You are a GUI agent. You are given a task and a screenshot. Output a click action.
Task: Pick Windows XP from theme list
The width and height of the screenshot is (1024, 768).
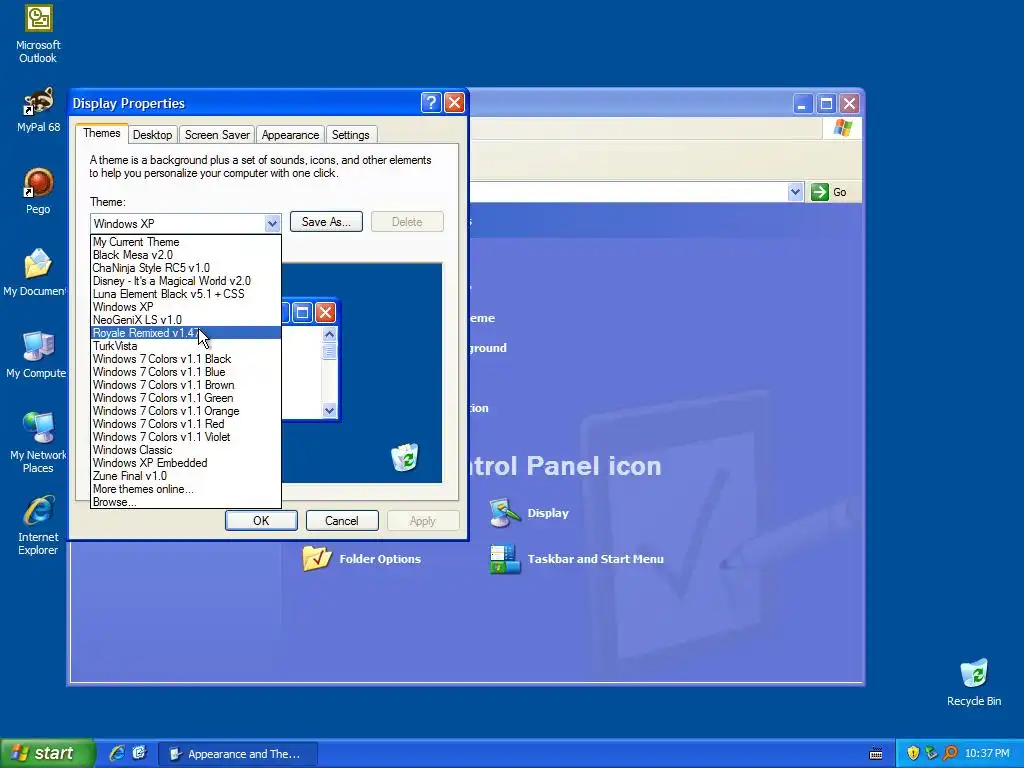(x=186, y=307)
